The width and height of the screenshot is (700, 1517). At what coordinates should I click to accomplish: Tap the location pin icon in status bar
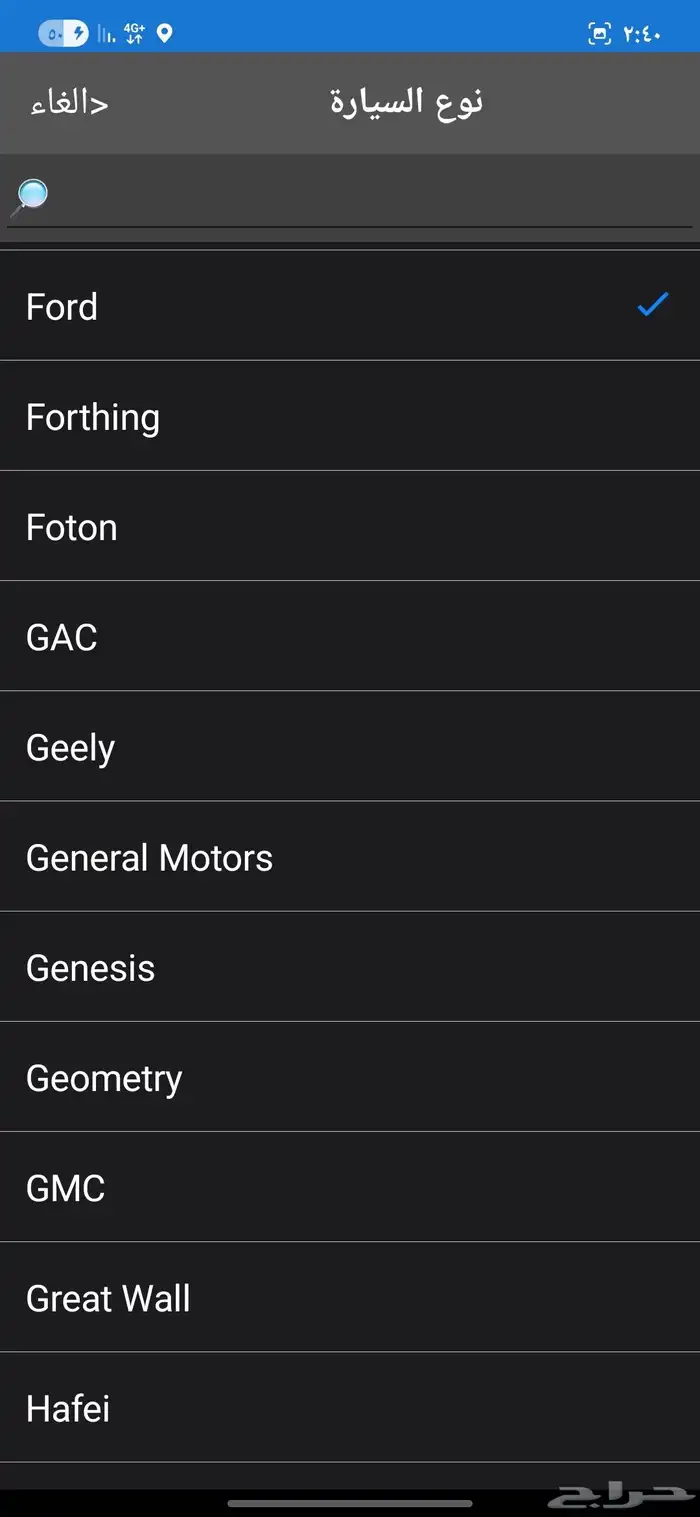point(165,33)
